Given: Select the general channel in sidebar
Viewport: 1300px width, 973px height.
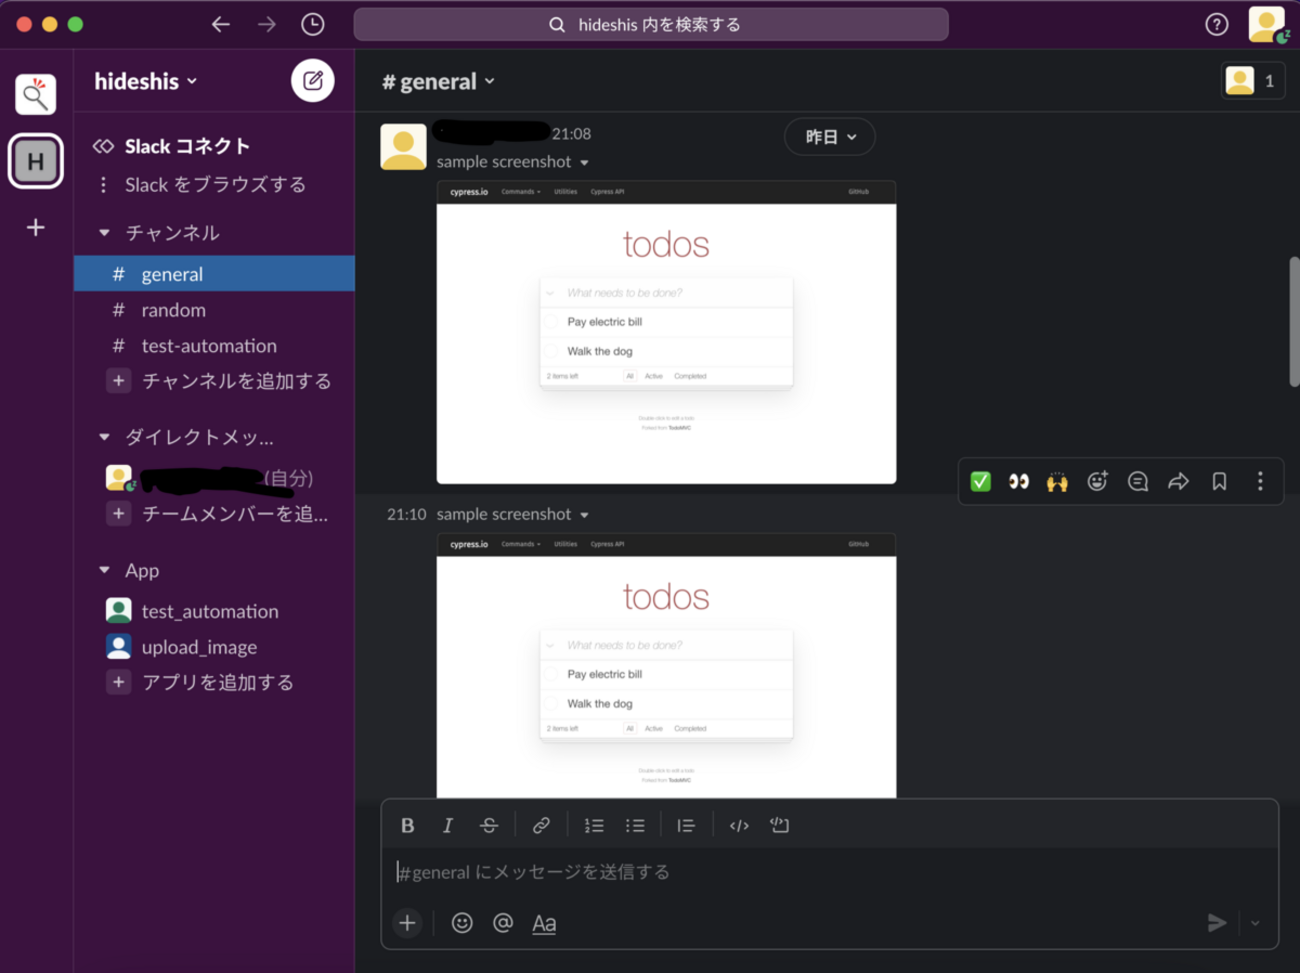Looking at the screenshot, I should click(214, 274).
